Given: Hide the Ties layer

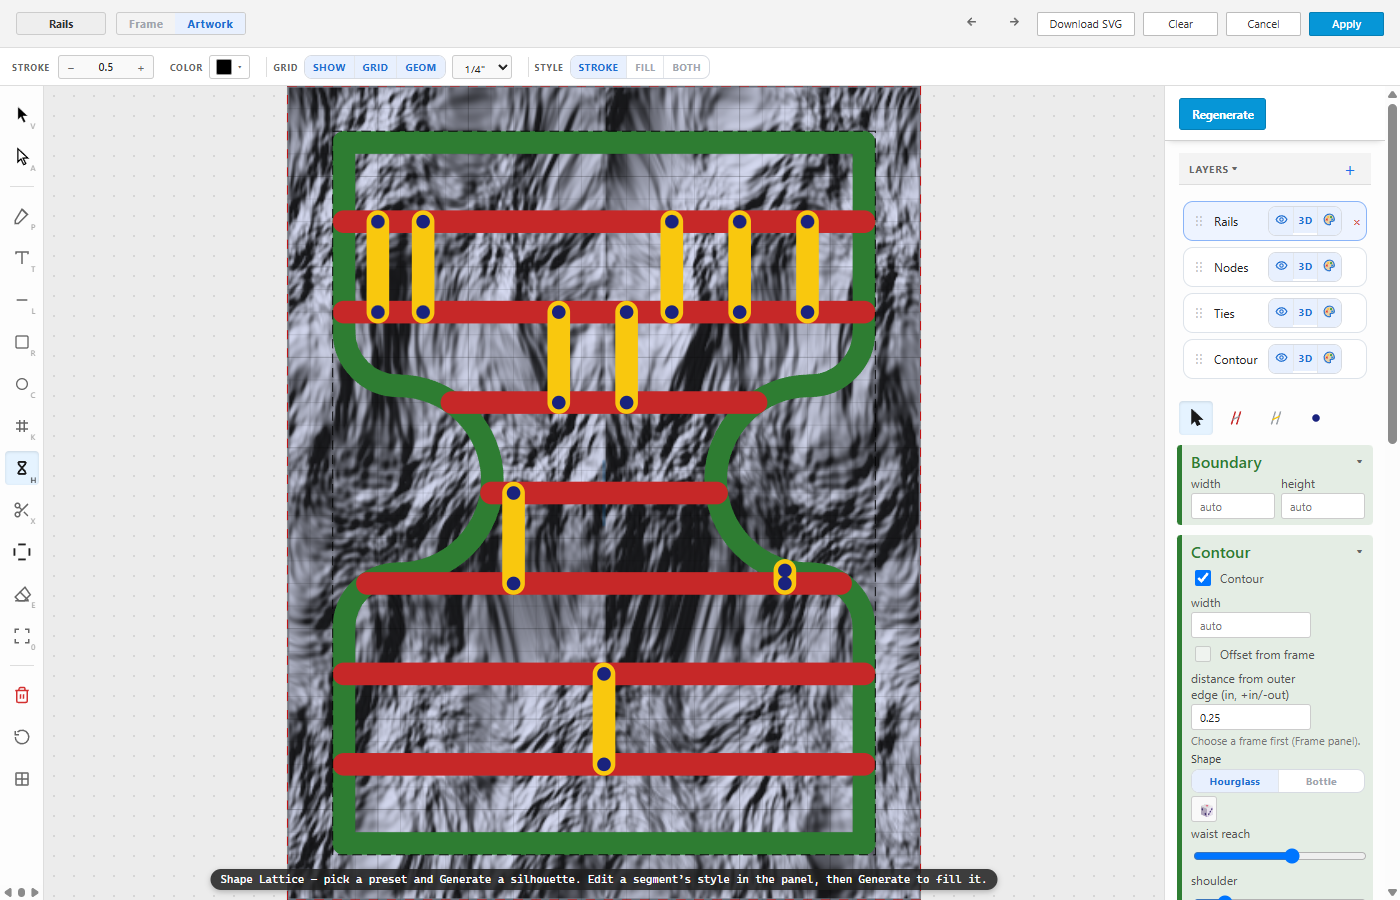Looking at the screenshot, I should [1281, 312].
